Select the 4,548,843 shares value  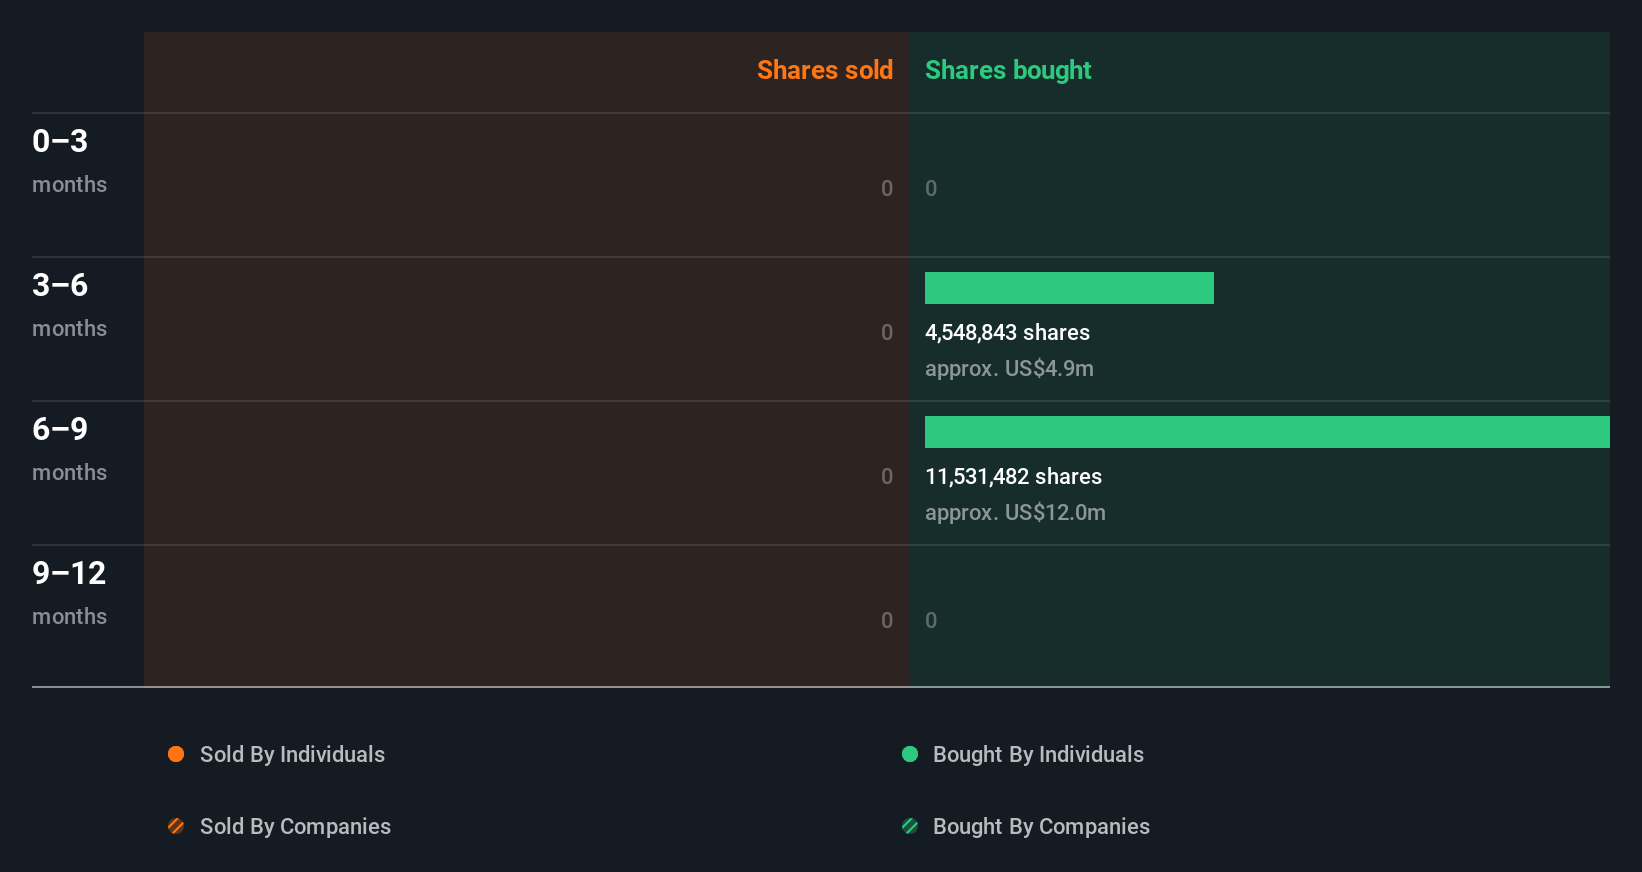coord(1007,333)
